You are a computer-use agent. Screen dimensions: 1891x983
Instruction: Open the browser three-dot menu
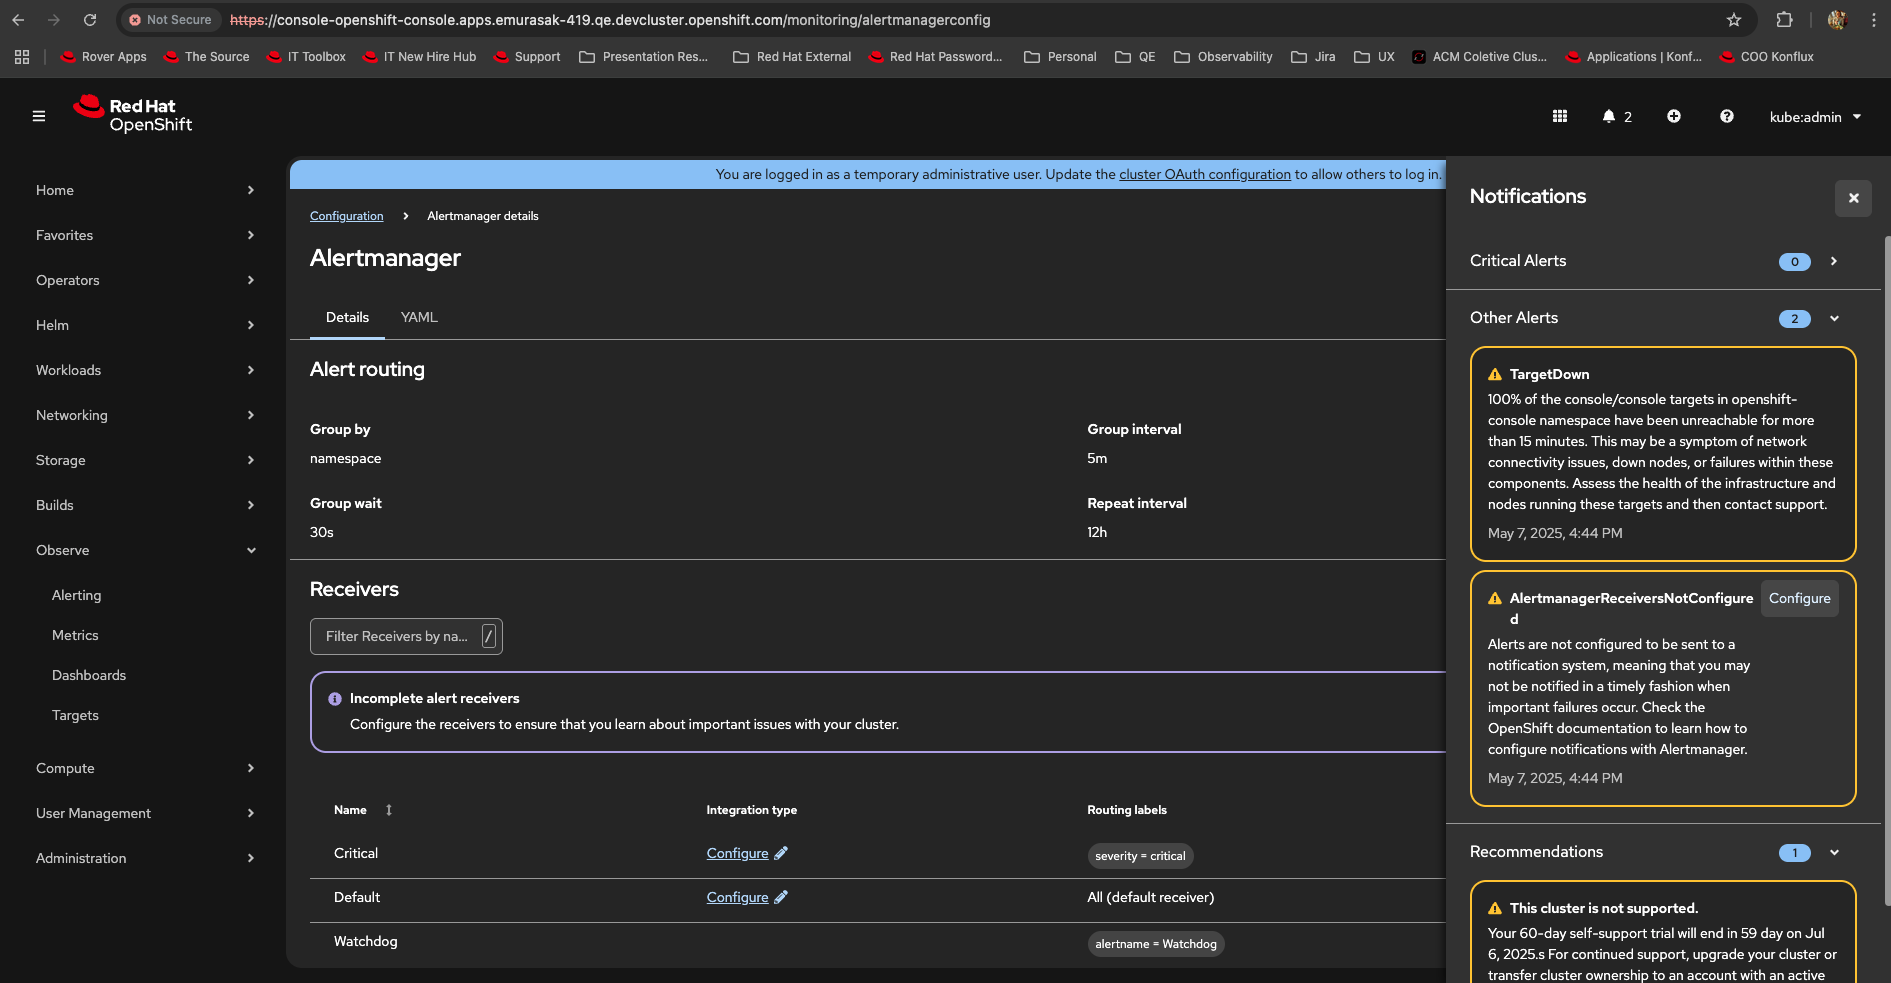(1873, 20)
